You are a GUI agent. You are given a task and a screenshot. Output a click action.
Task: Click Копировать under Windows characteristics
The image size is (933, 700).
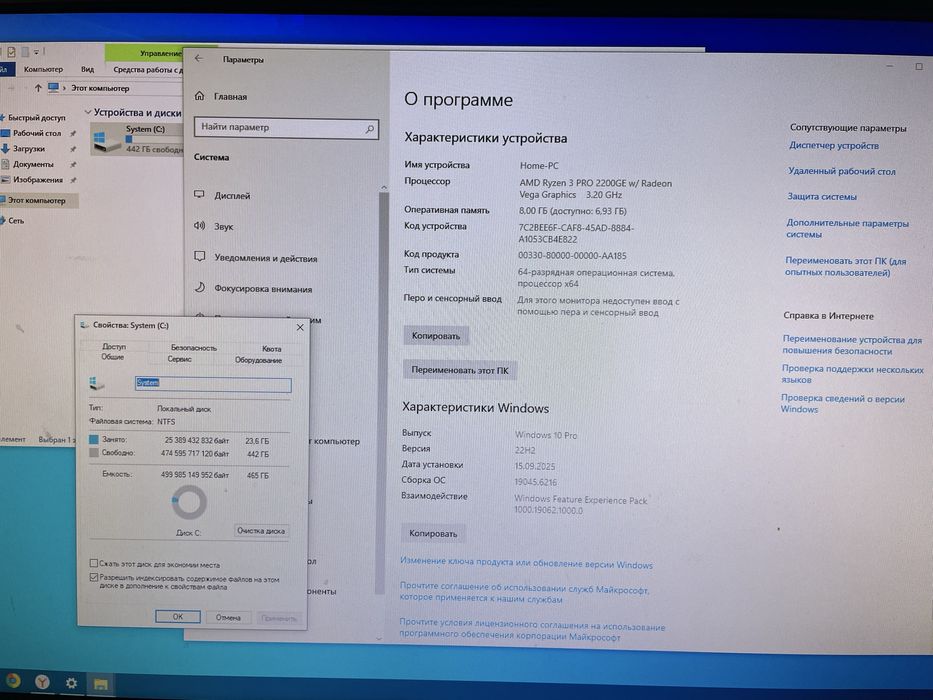[x=433, y=533]
